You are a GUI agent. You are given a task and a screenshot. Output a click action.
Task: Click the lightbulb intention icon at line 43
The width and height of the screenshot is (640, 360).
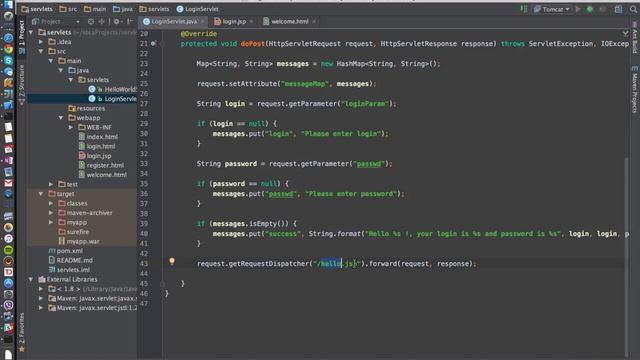(x=172, y=261)
